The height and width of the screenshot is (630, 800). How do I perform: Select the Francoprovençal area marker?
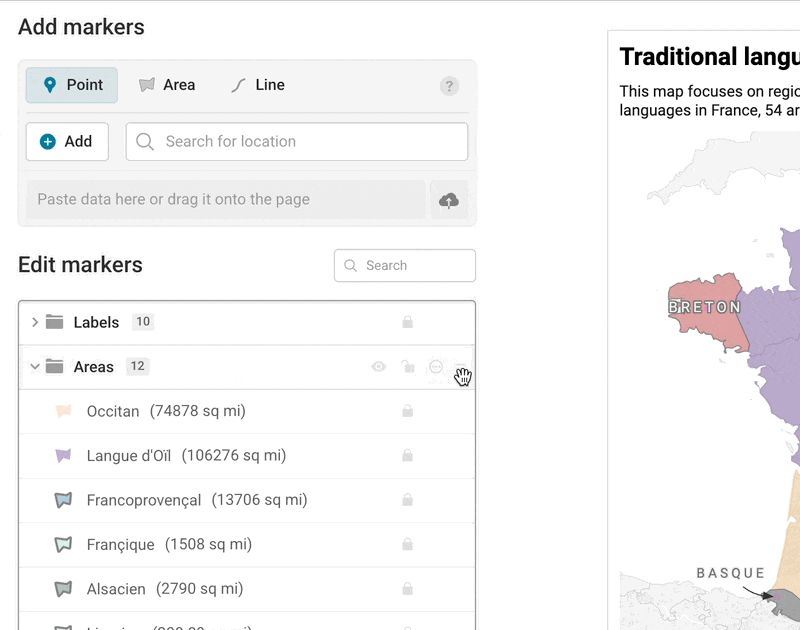coord(247,500)
